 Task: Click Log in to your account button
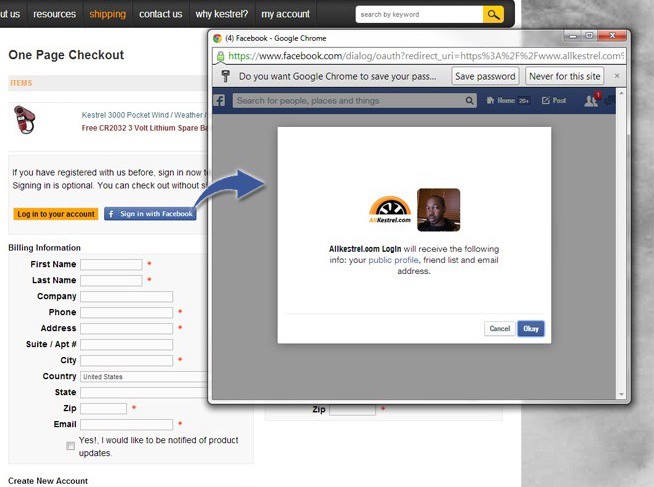click(56, 214)
